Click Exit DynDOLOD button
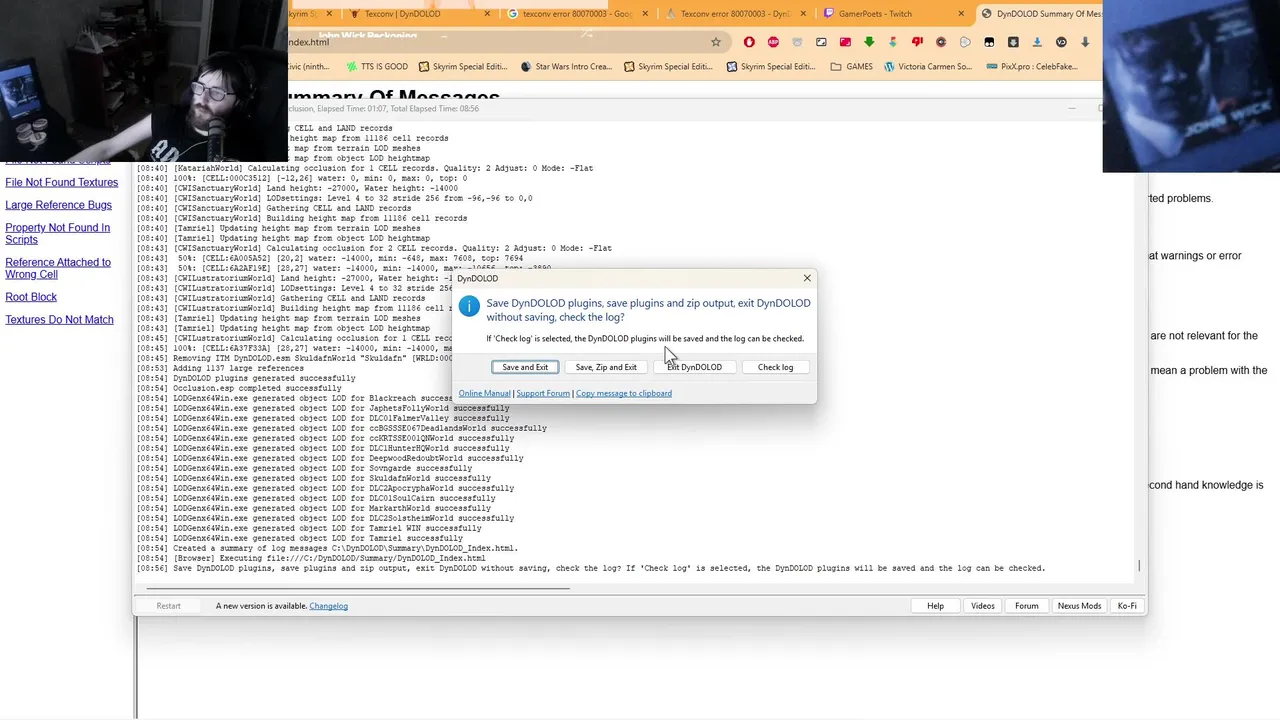The height and width of the screenshot is (720, 1280). [694, 367]
